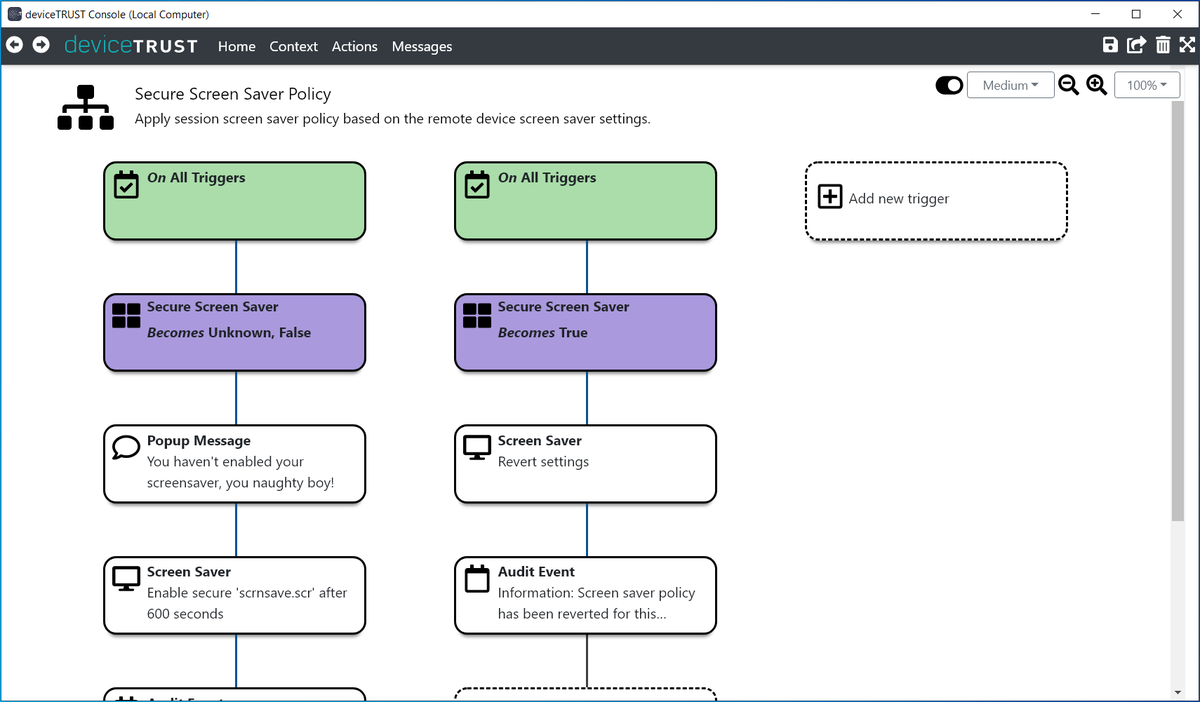1200x702 pixels.
Task: Click calendar-check icon in left On All Triggers
Action: (x=126, y=185)
